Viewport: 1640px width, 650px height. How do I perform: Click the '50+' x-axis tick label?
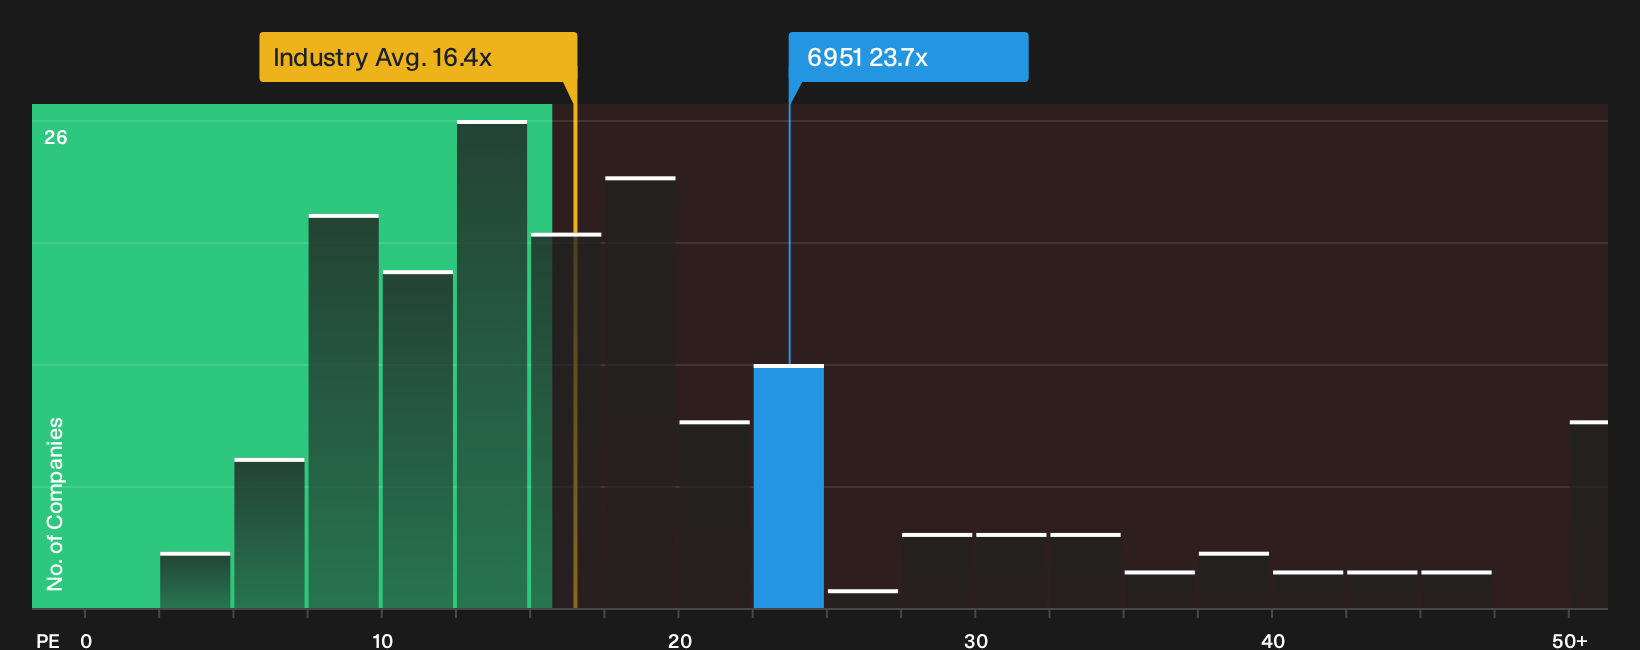[x=1570, y=641]
